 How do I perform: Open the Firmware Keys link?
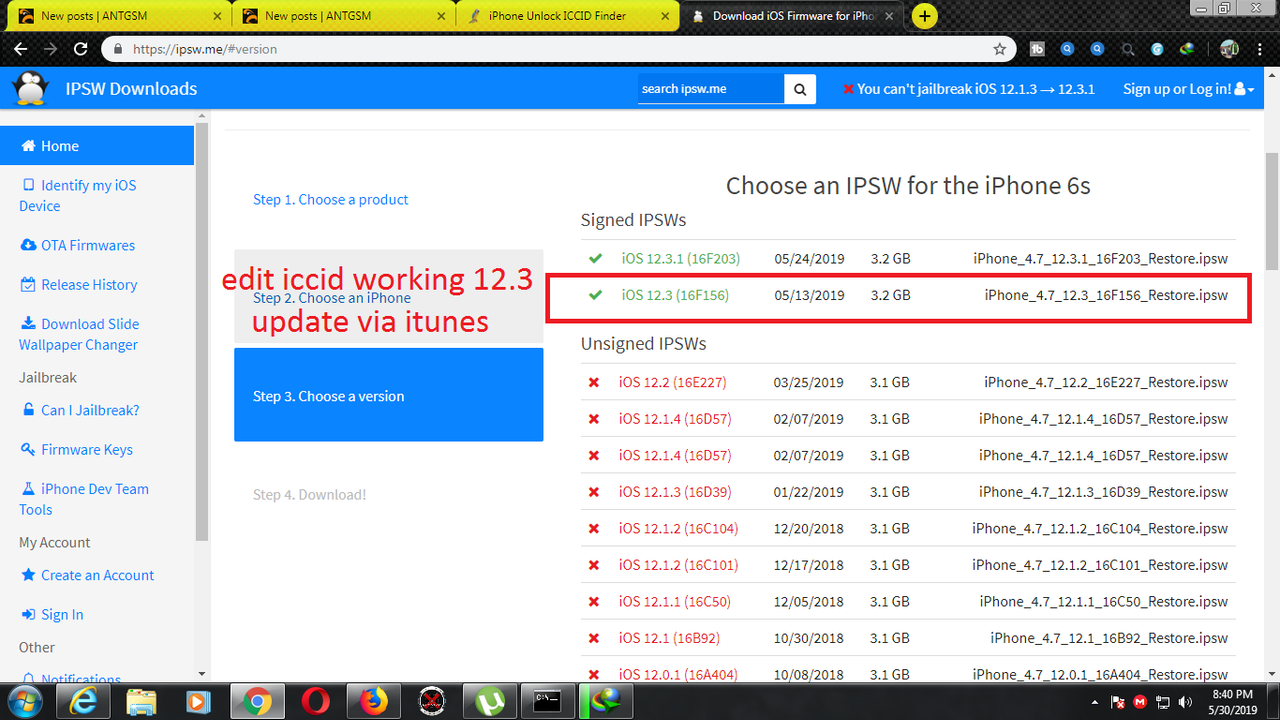click(87, 450)
